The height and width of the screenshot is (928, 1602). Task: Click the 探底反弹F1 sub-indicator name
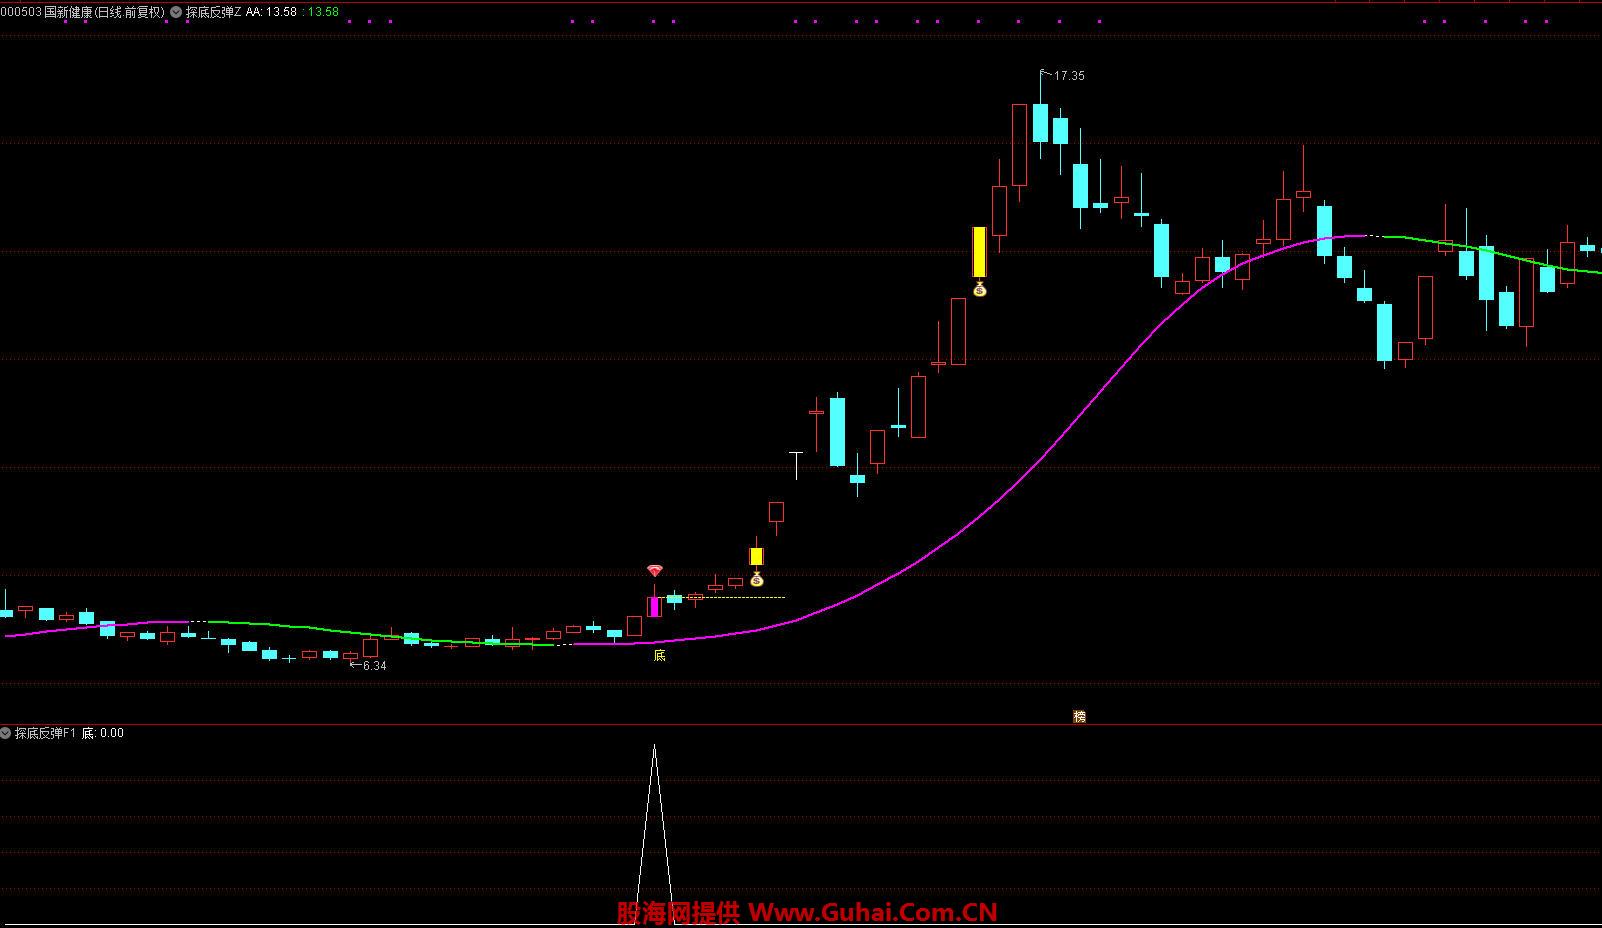[x=45, y=733]
